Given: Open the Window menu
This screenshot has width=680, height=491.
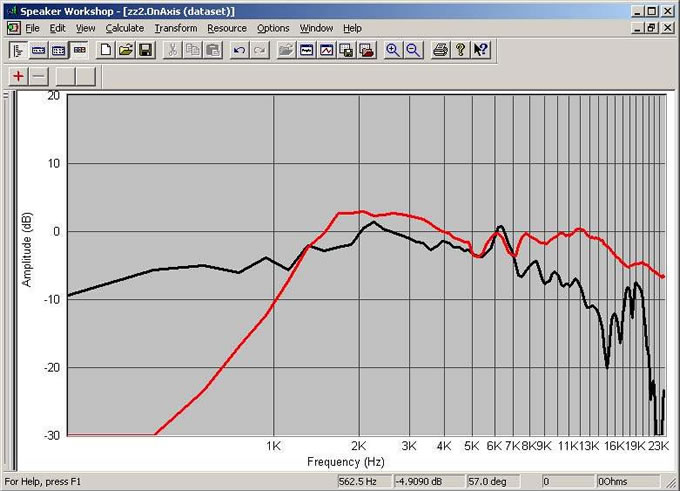Looking at the screenshot, I should [x=317, y=28].
